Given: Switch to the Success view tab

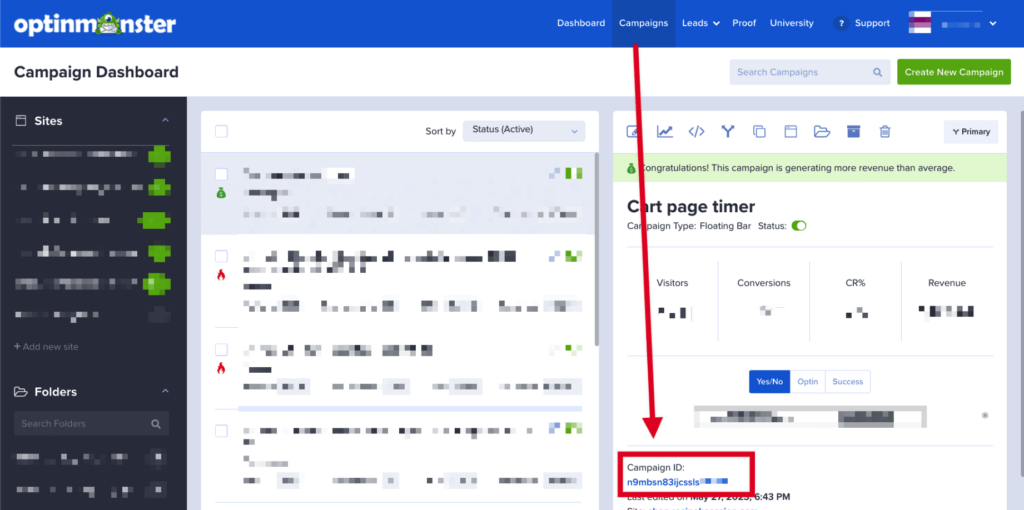Looking at the screenshot, I should tap(848, 382).
